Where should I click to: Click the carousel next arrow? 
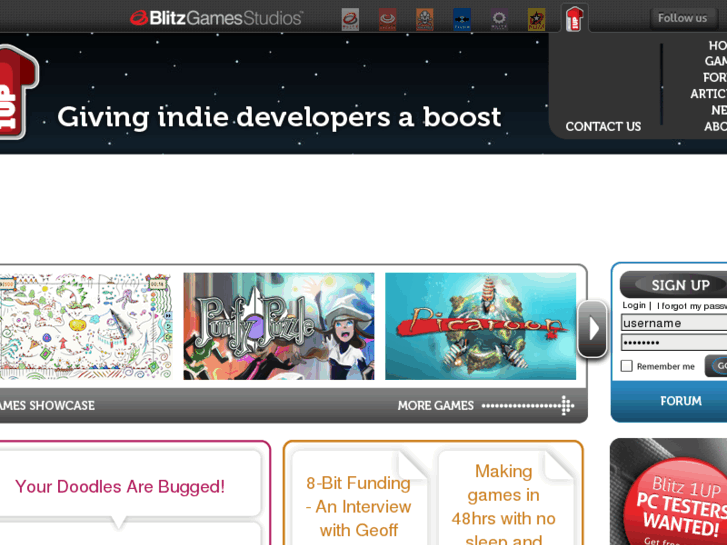point(592,329)
